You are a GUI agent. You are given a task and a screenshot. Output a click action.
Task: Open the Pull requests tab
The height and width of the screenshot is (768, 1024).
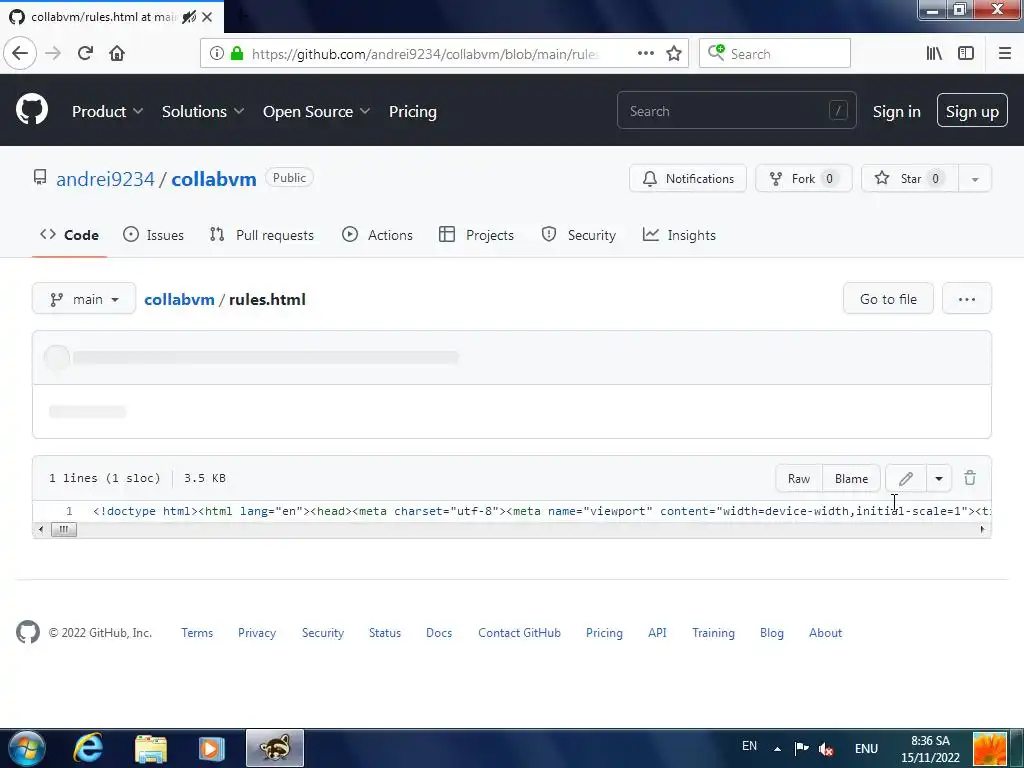click(262, 235)
